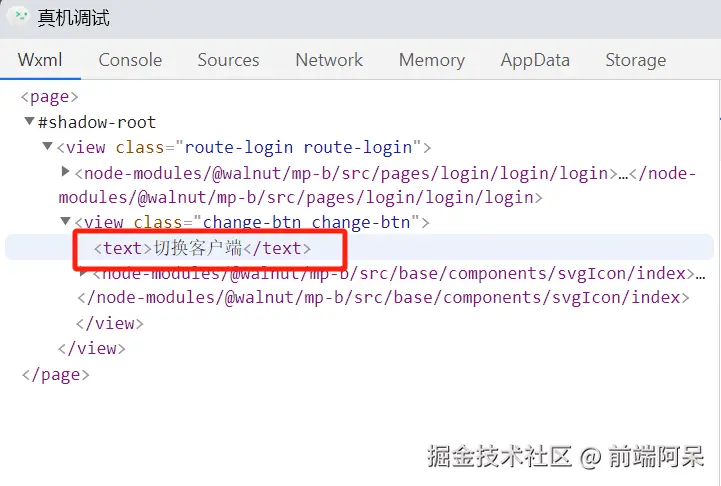Open the Memory tab
This screenshot has width=721, height=486.
pos(431,60)
